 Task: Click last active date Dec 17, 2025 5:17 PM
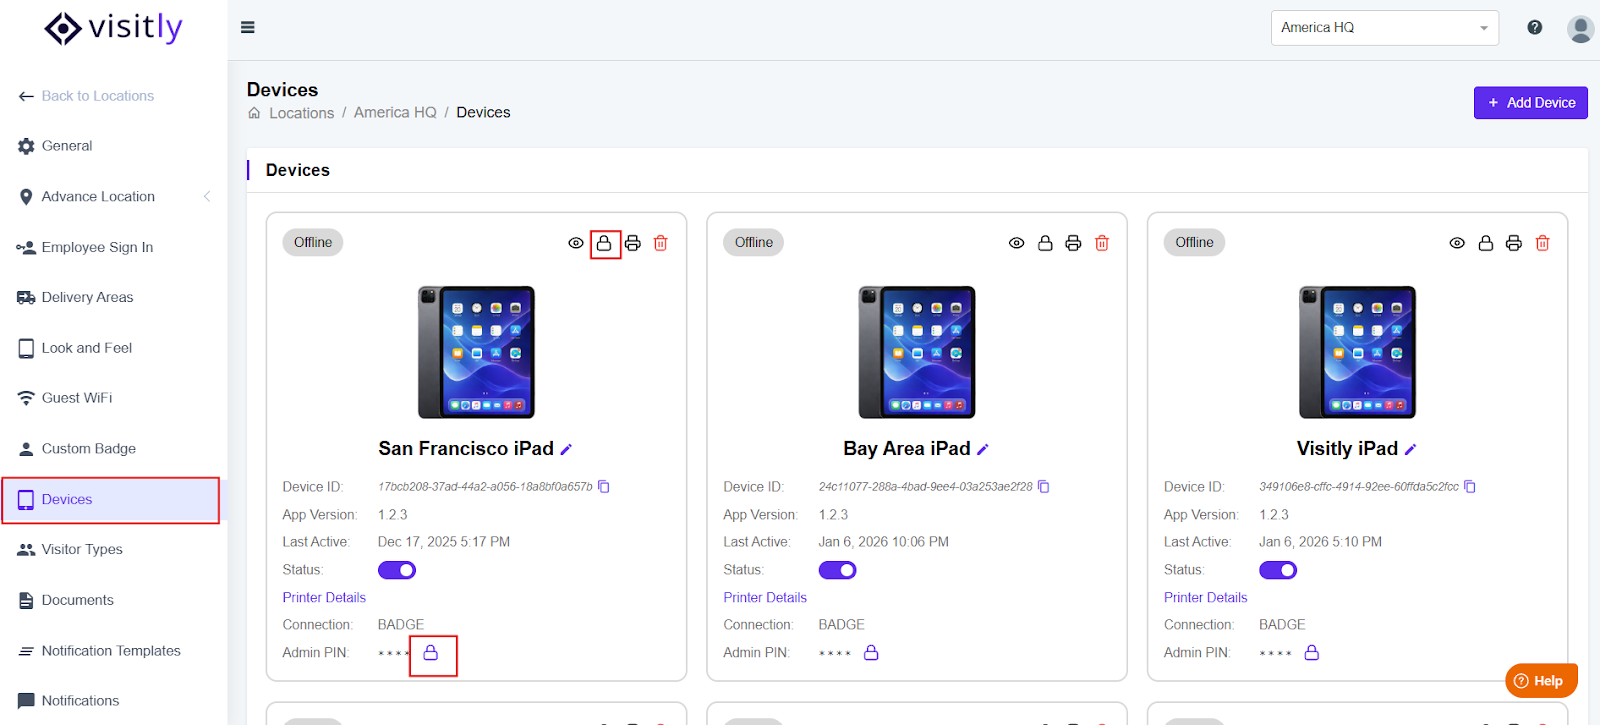444,542
